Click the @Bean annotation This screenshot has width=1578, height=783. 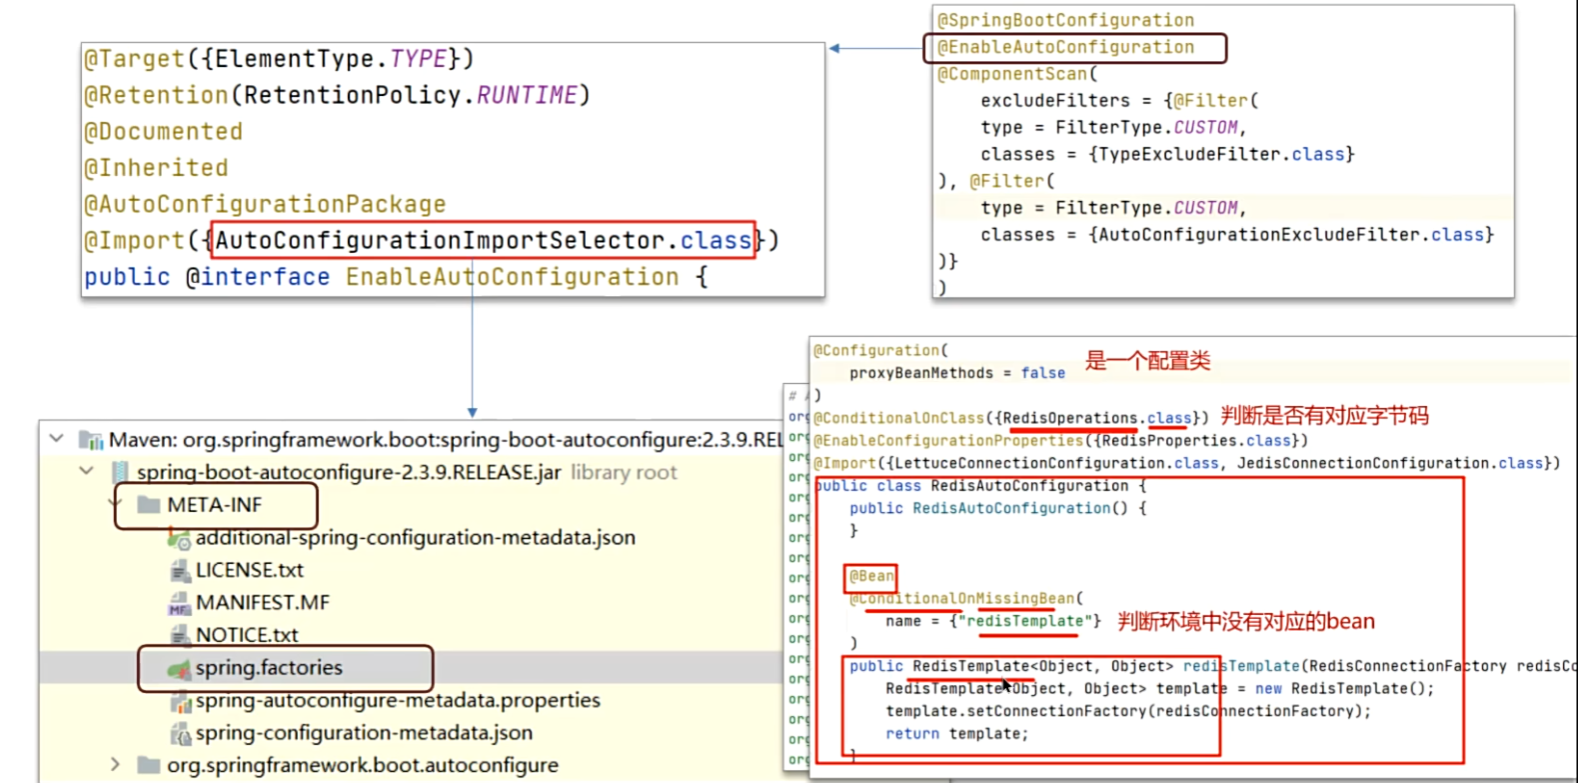click(871, 576)
